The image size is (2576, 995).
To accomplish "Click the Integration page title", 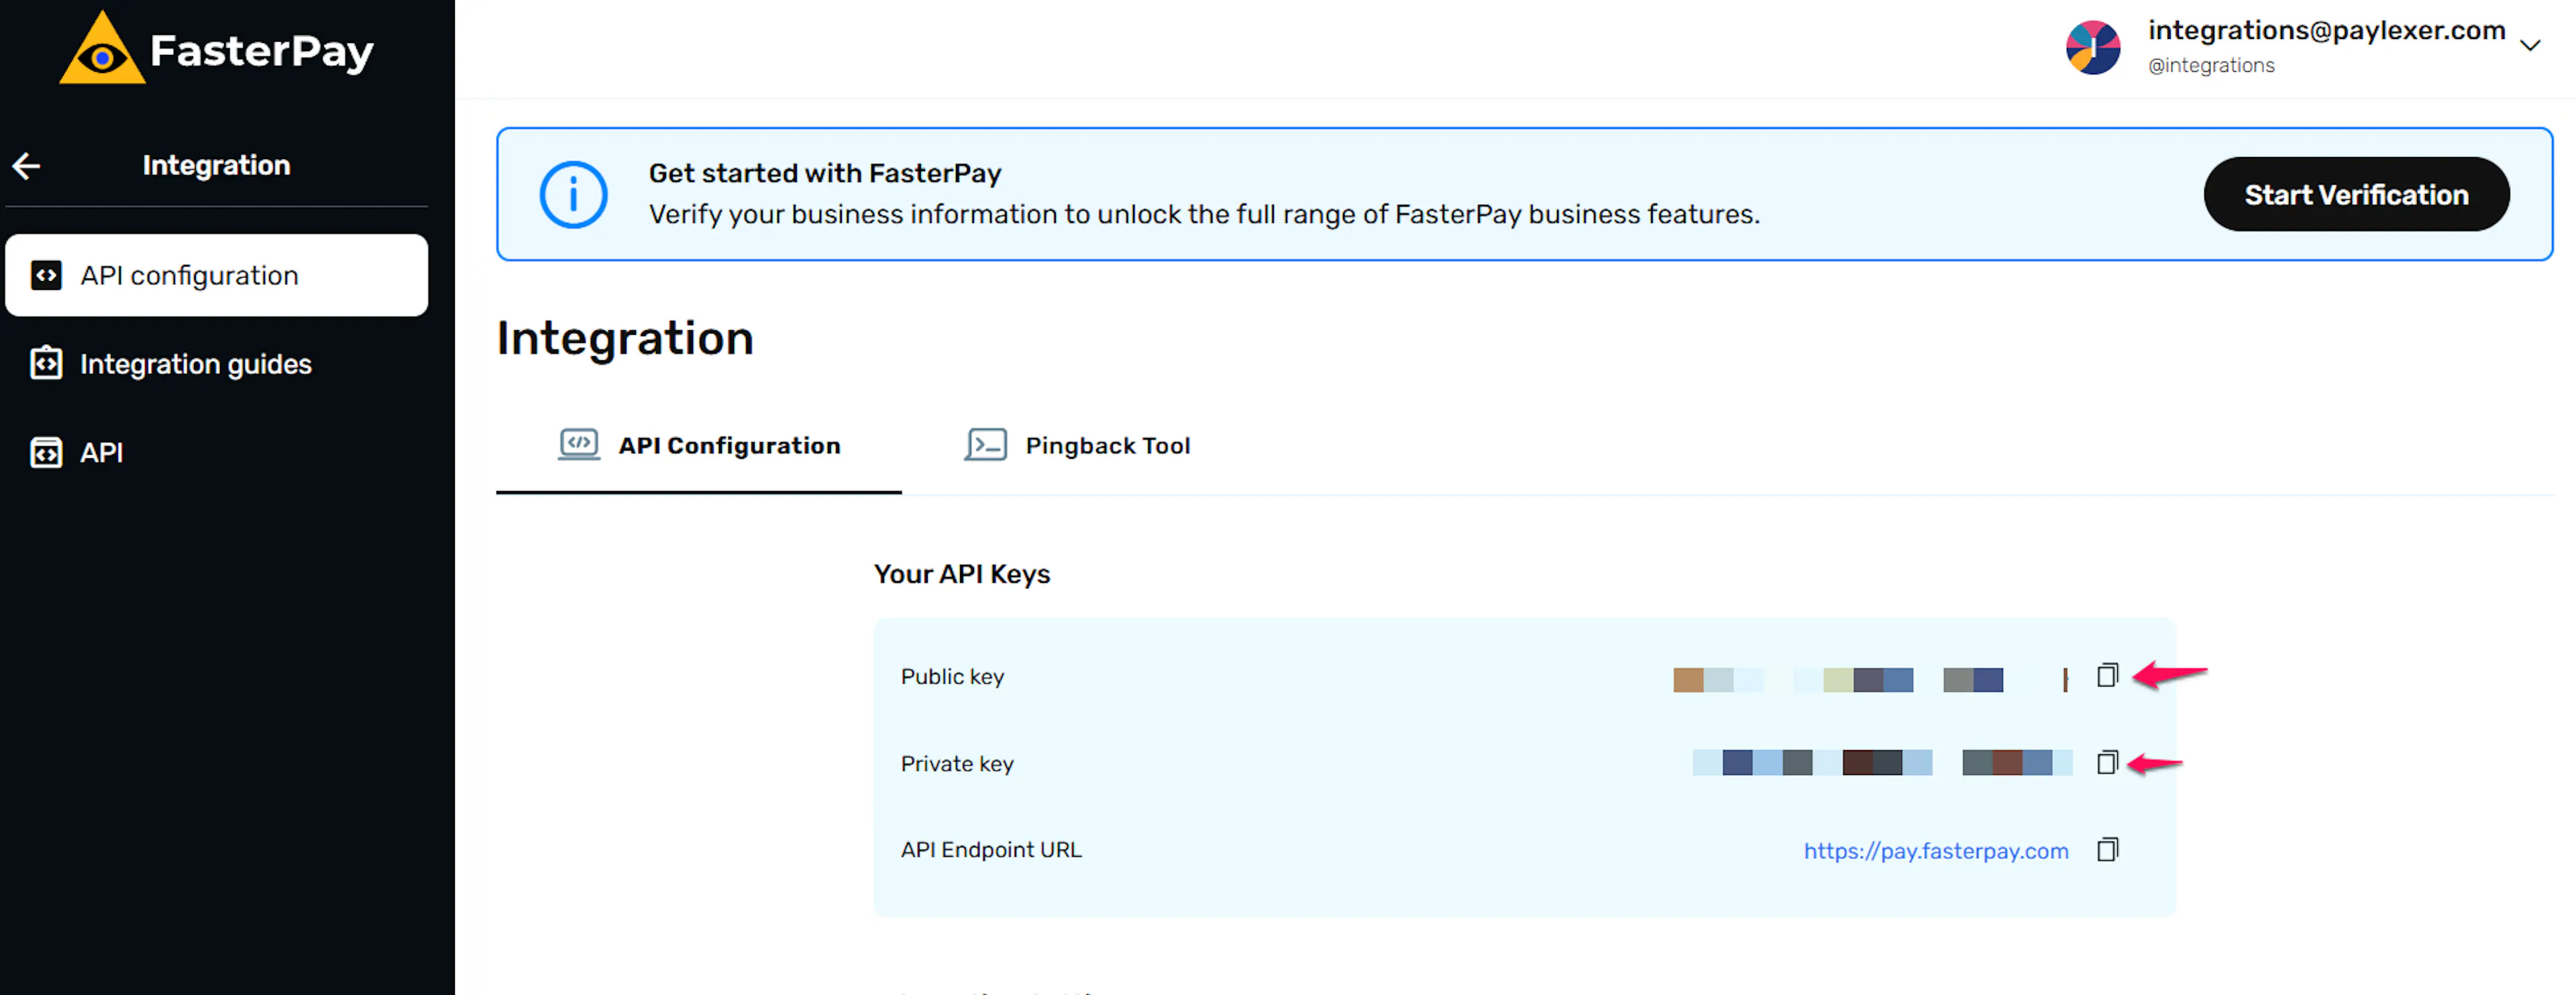I will tap(625, 338).
